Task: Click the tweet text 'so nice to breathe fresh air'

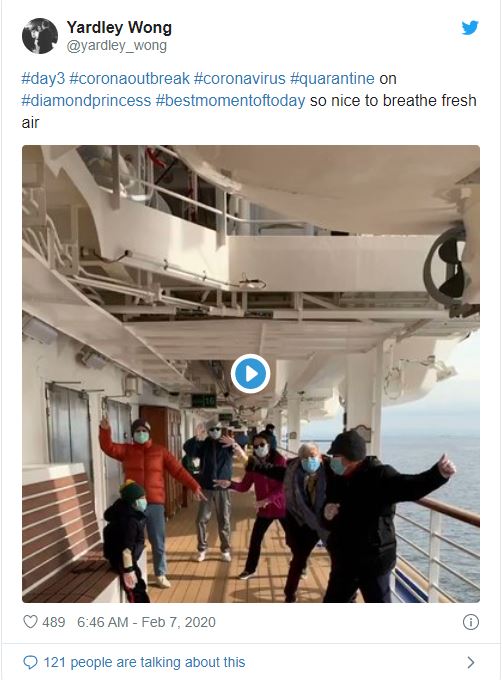Action: point(249,111)
